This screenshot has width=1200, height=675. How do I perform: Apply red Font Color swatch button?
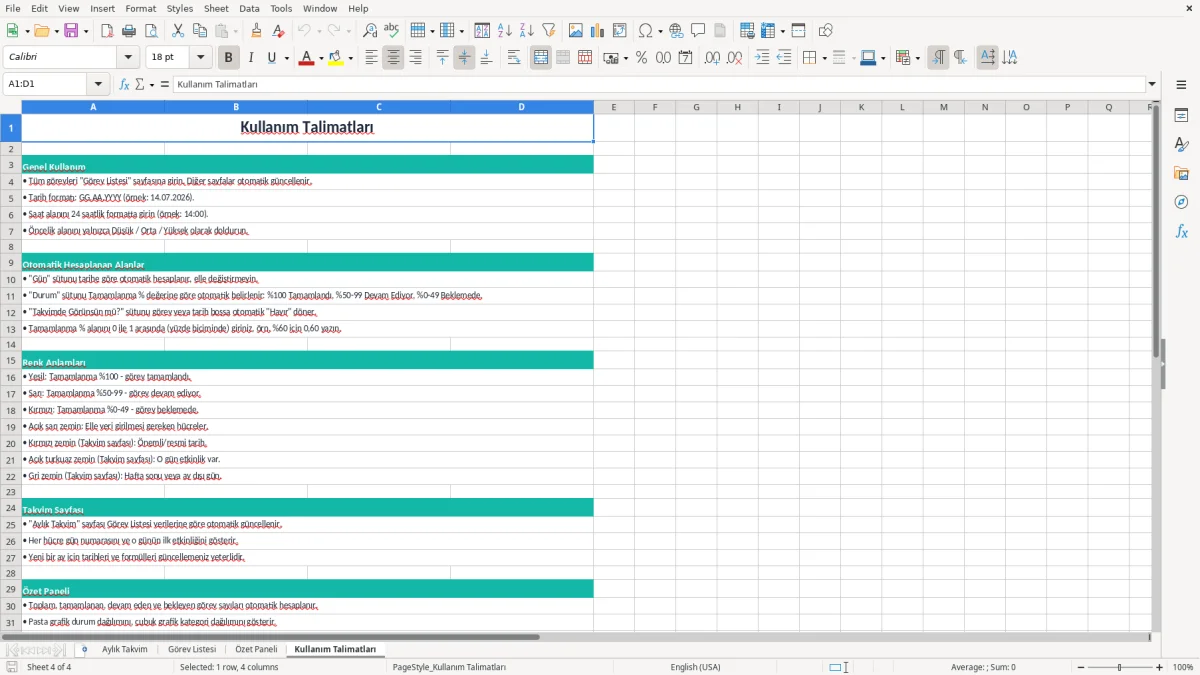pos(306,58)
